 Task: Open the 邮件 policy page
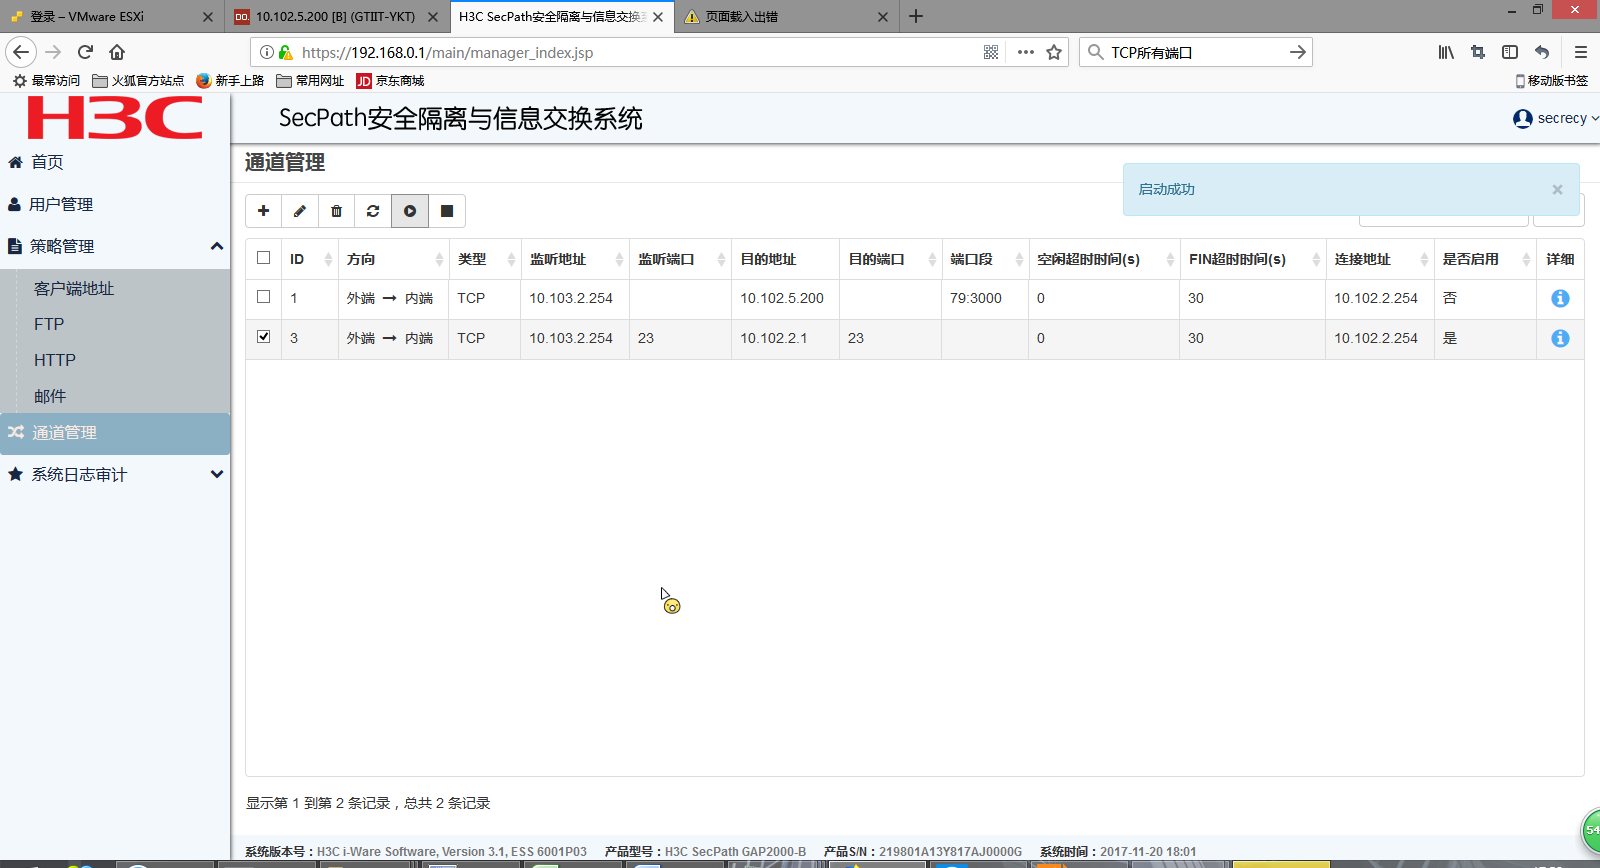[50, 396]
